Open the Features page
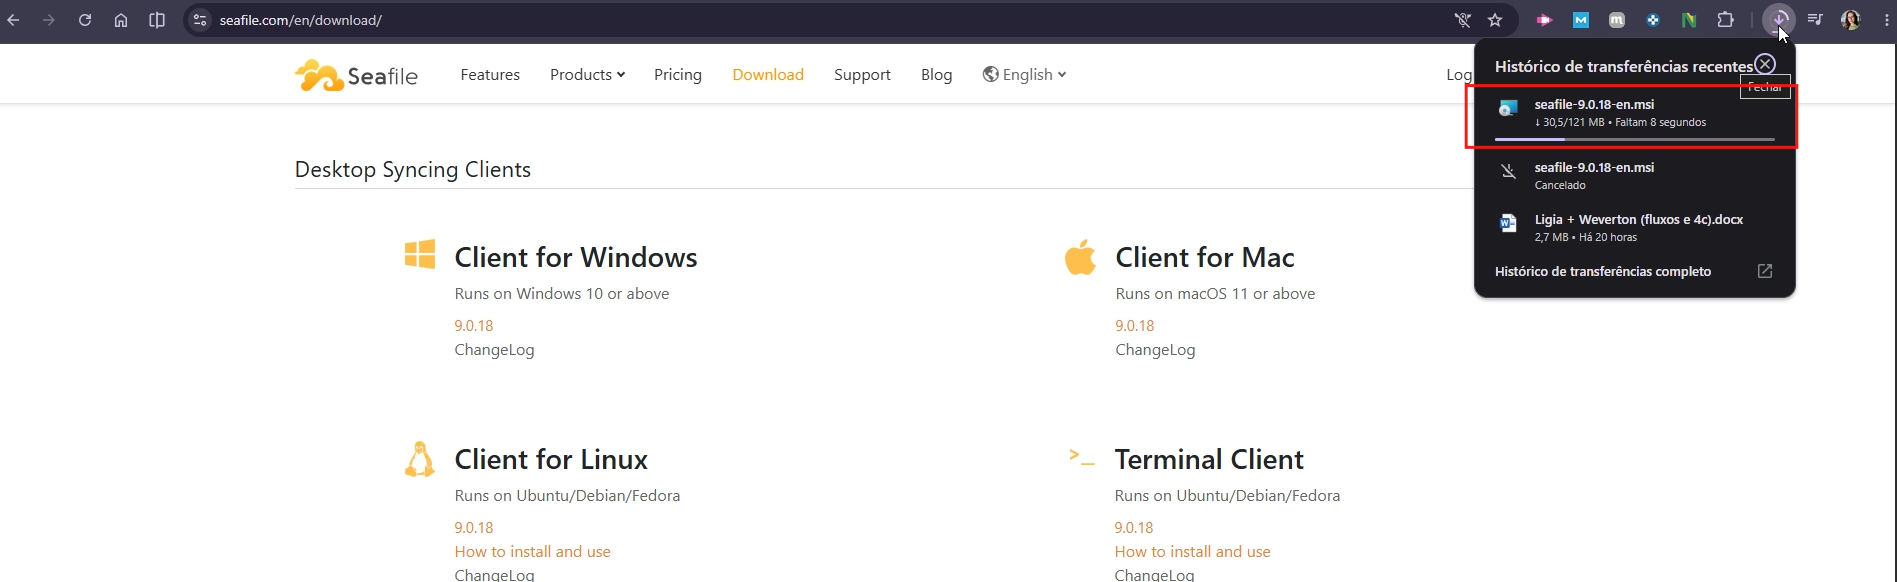 (x=490, y=75)
